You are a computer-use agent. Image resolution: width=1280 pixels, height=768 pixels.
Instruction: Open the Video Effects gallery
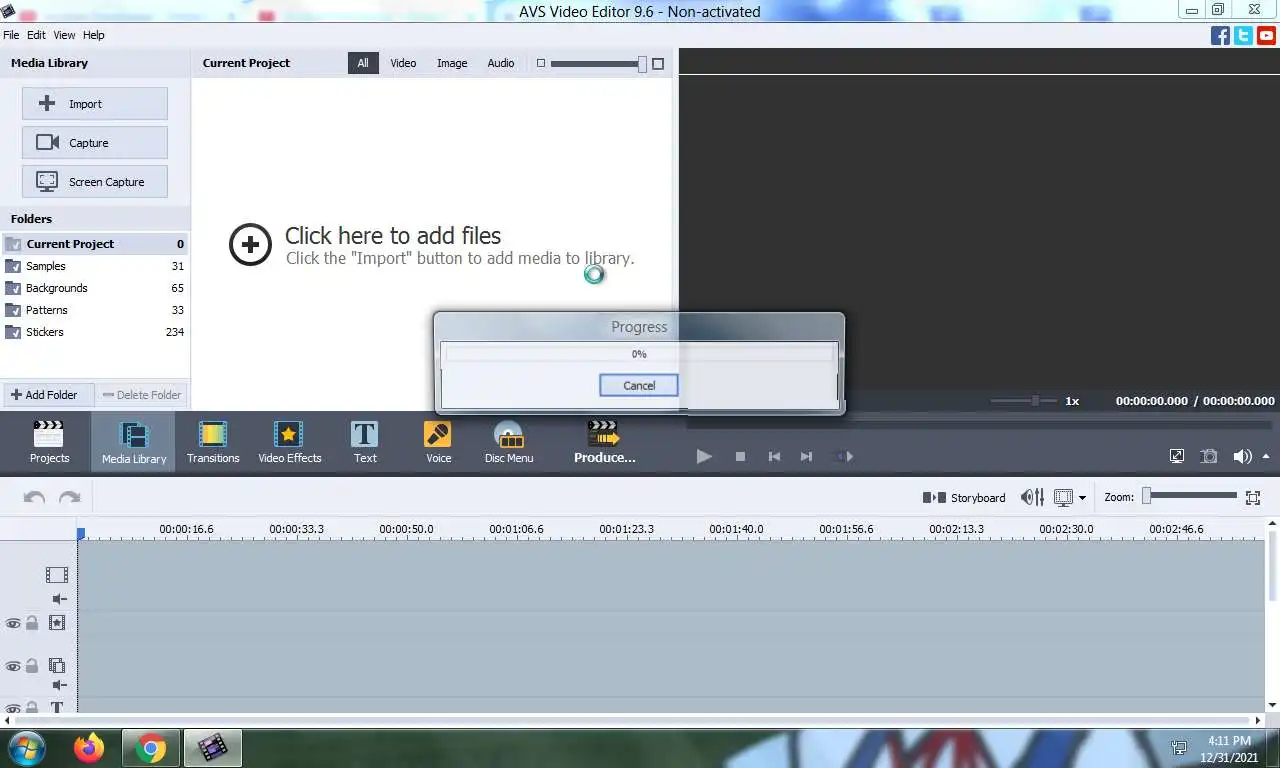(x=289, y=442)
